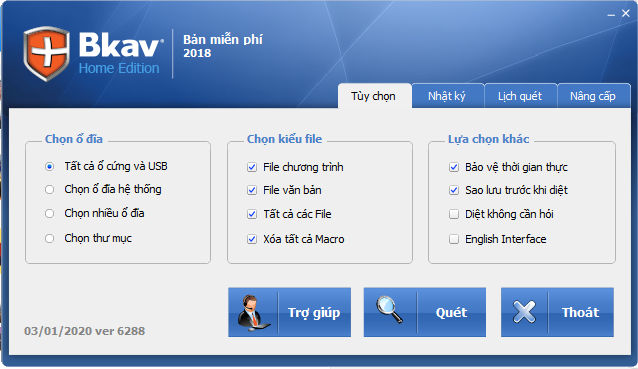Viewport: 638px width, 369px height.
Task: Click the Bản miễn phí 2018 text
Action: pyautogui.click(x=223, y=46)
